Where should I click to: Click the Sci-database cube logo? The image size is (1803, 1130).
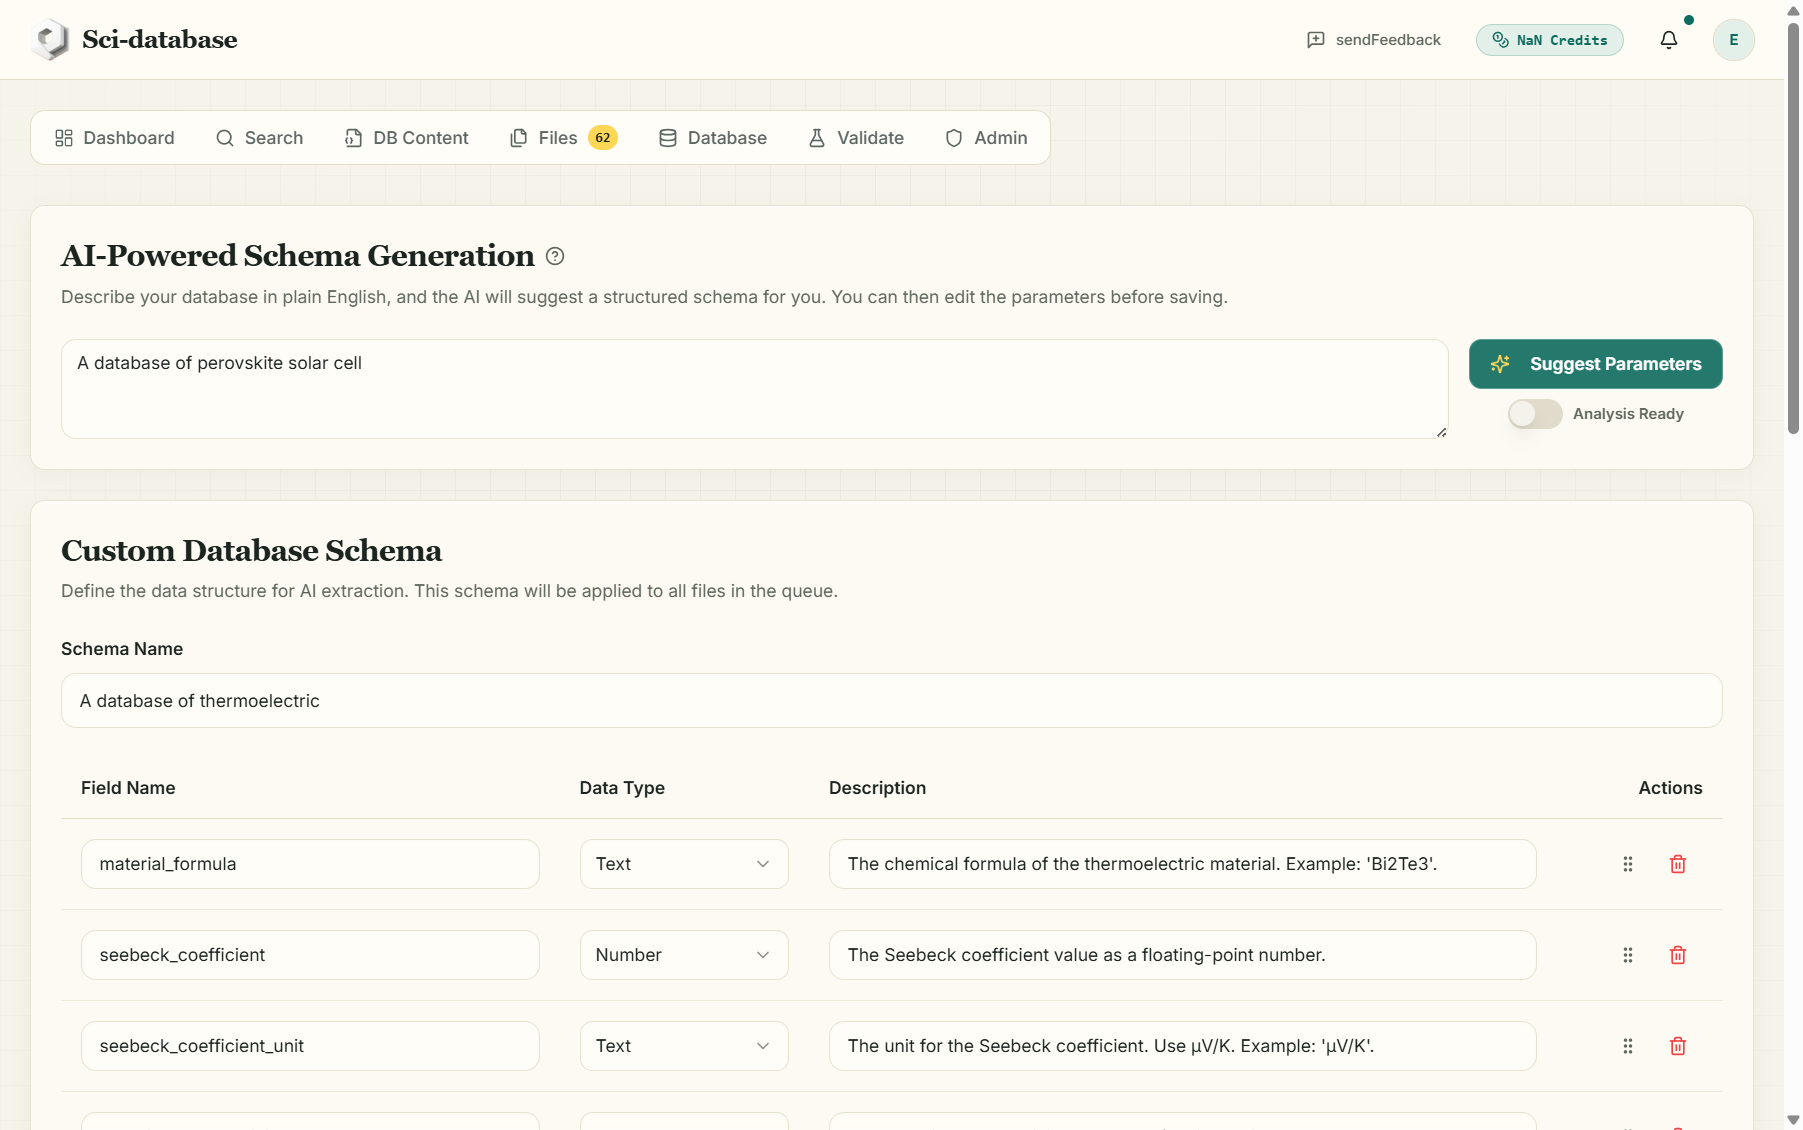[x=50, y=40]
